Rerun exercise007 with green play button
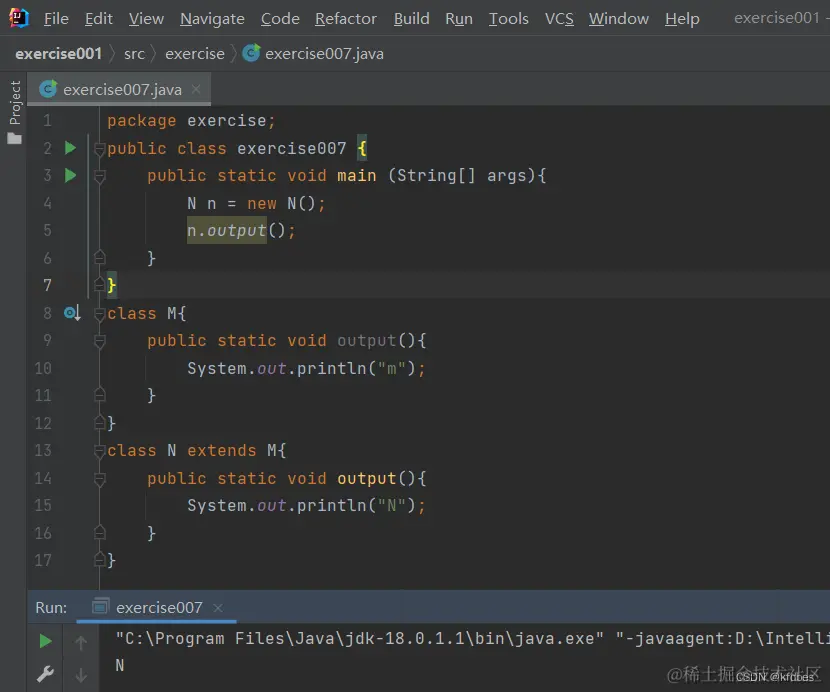 [46, 642]
